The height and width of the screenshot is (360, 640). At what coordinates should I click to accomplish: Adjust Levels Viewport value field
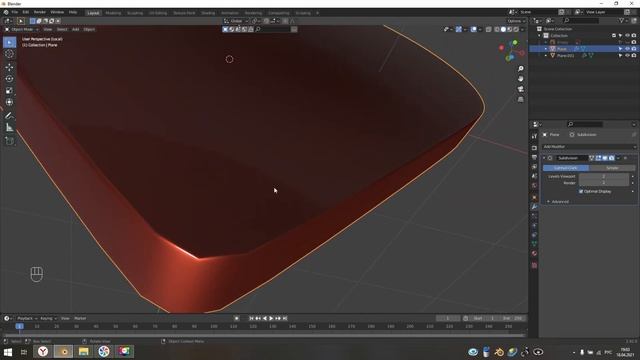coord(604,176)
